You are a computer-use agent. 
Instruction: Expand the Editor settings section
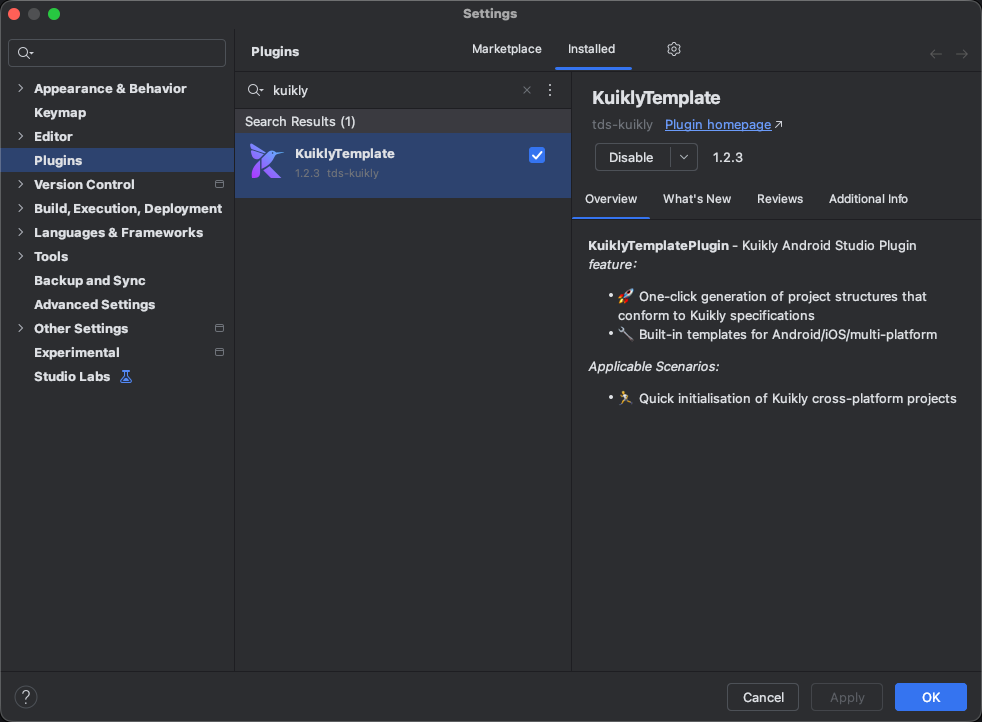pos(21,136)
